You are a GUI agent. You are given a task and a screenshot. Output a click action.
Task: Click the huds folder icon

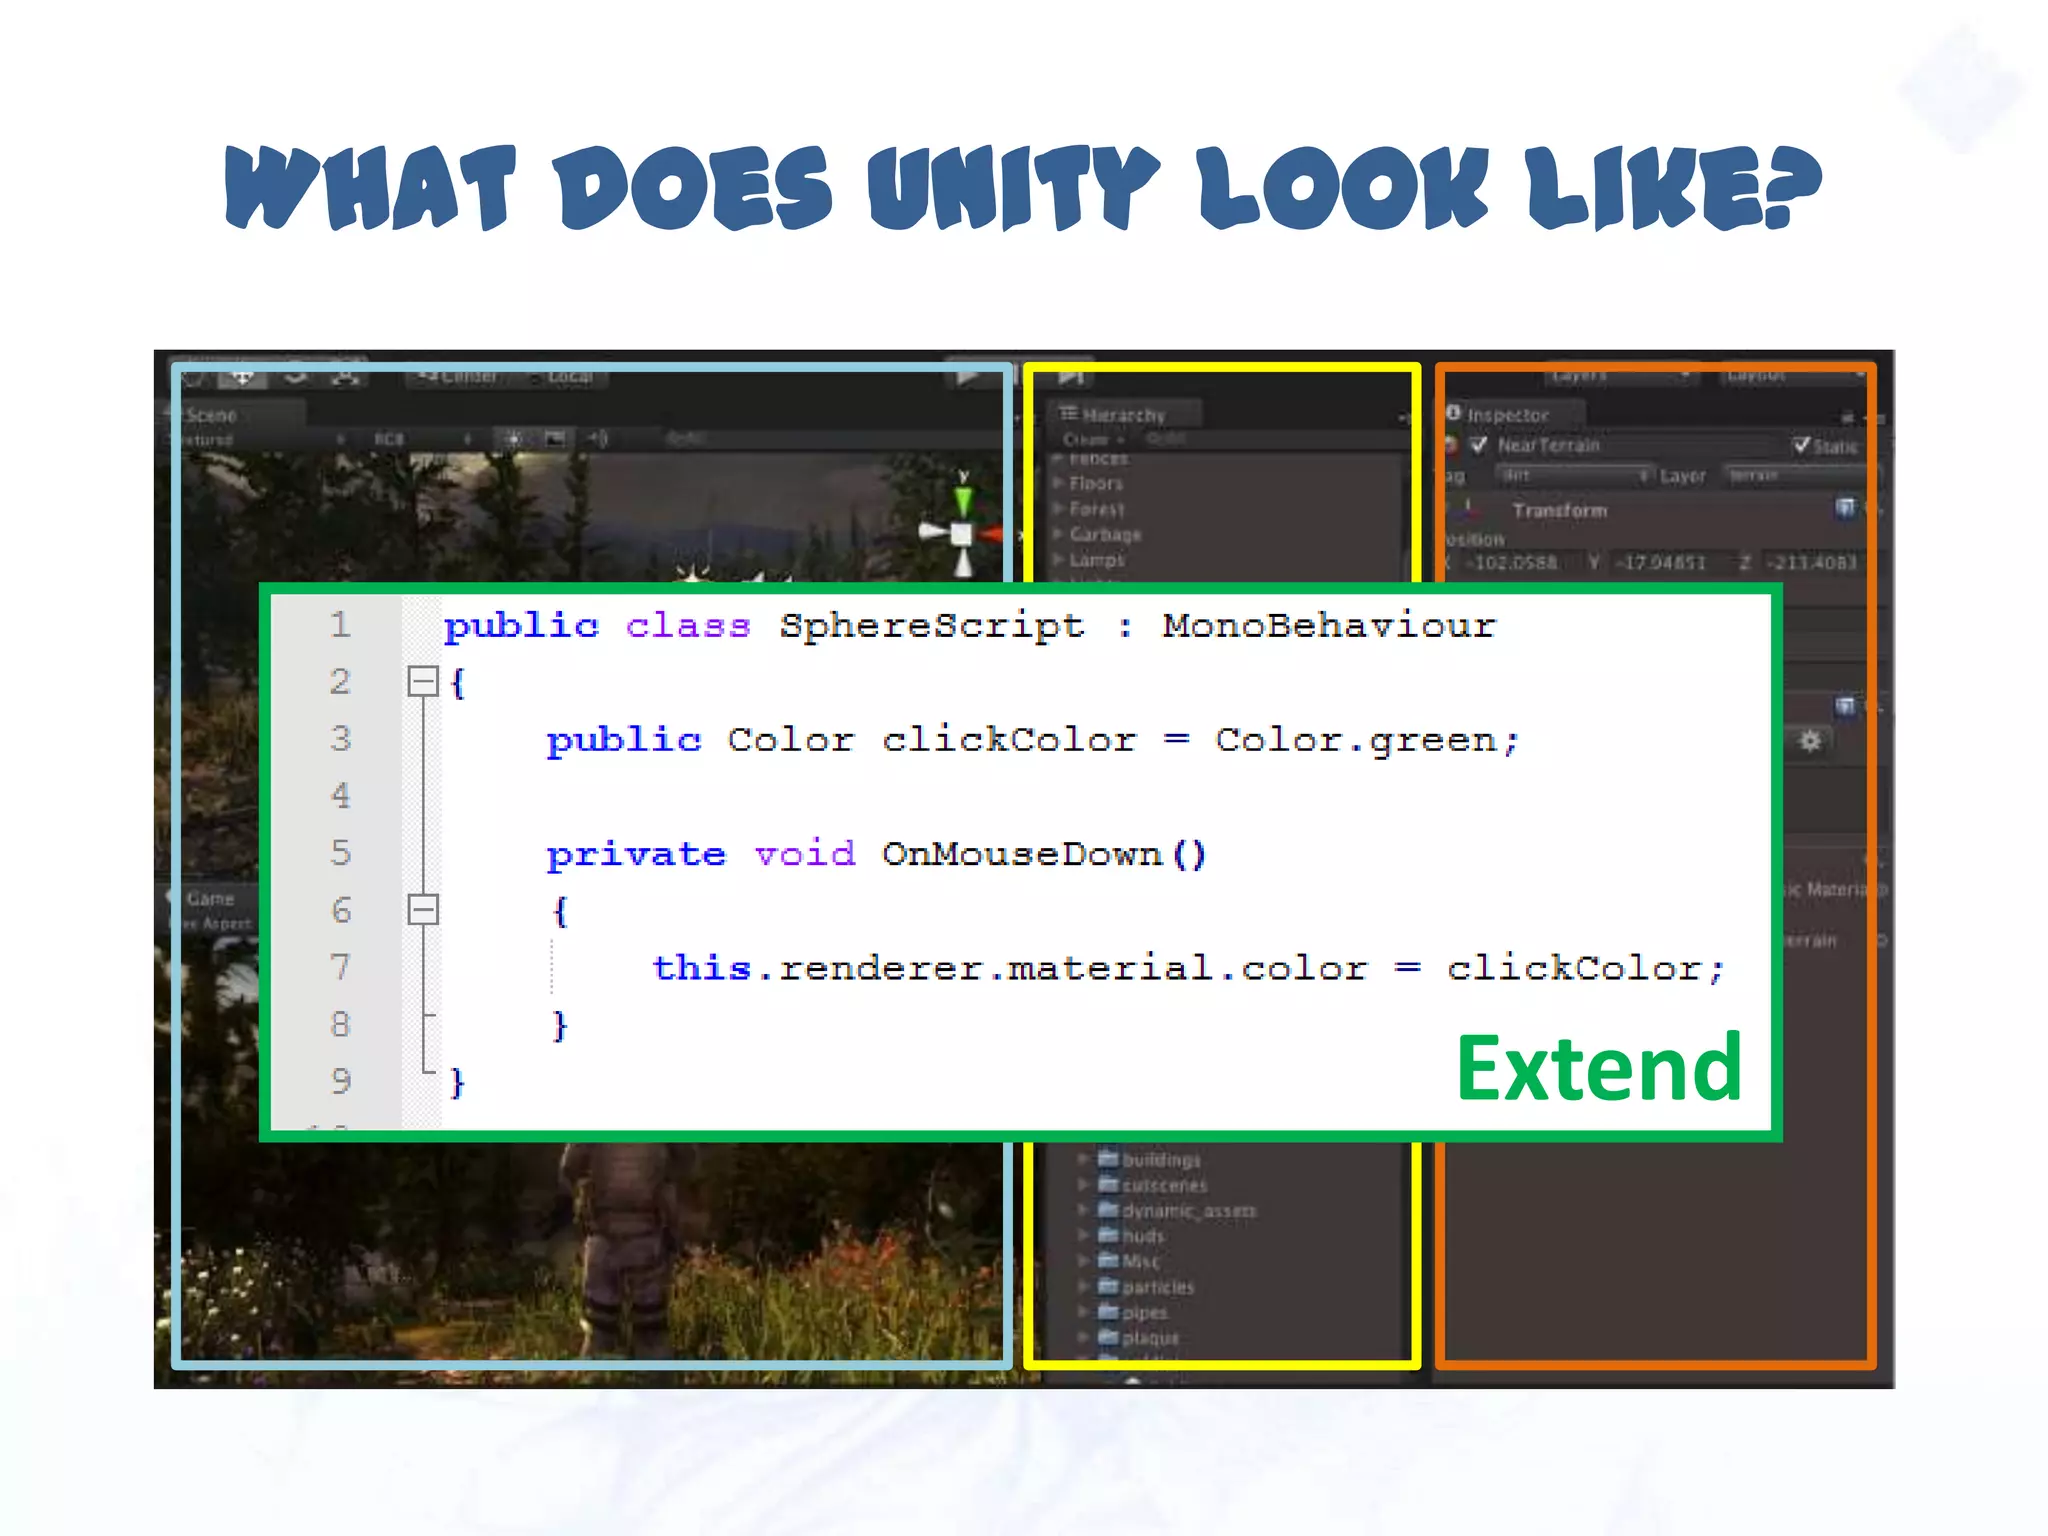click(1108, 1235)
